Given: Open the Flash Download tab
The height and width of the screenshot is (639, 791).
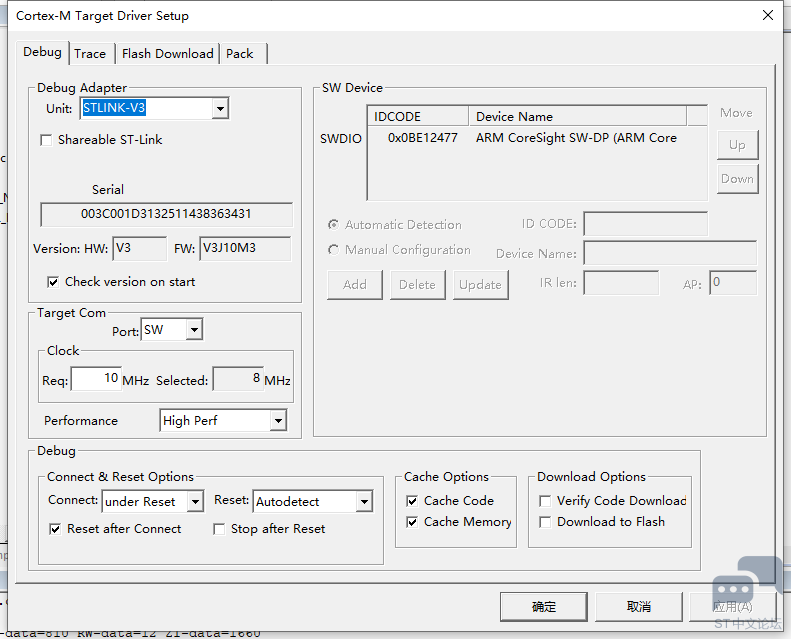Looking at the screenshot, I should point(167,54).
